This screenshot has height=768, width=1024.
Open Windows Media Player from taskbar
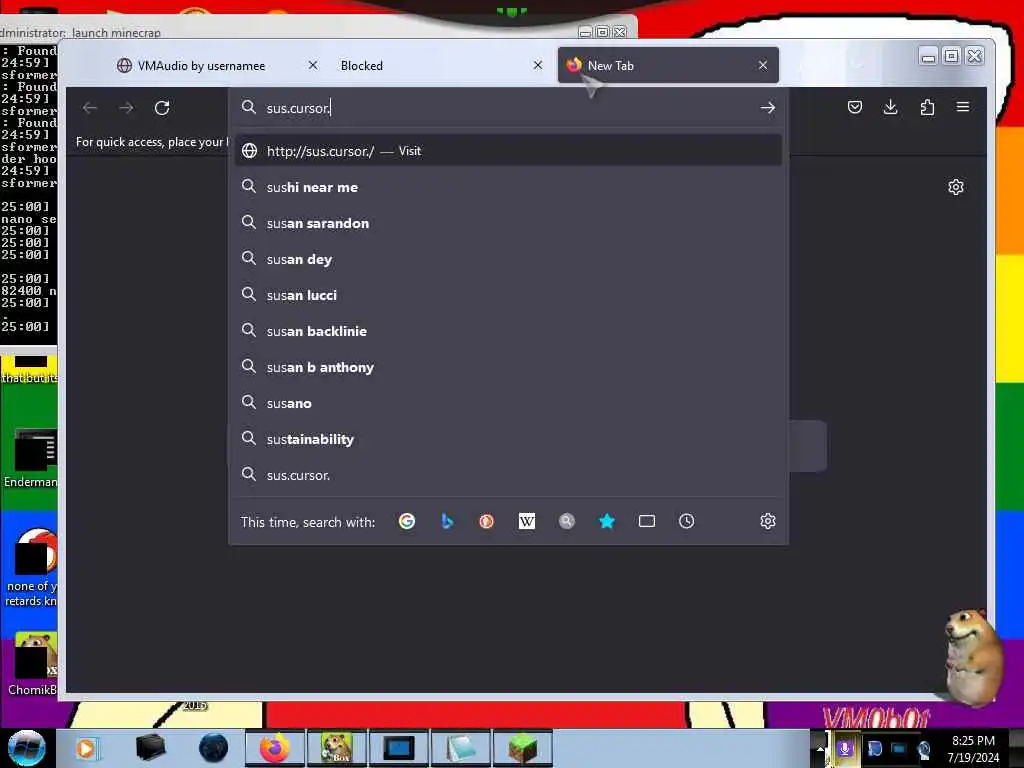click(86, 748)
